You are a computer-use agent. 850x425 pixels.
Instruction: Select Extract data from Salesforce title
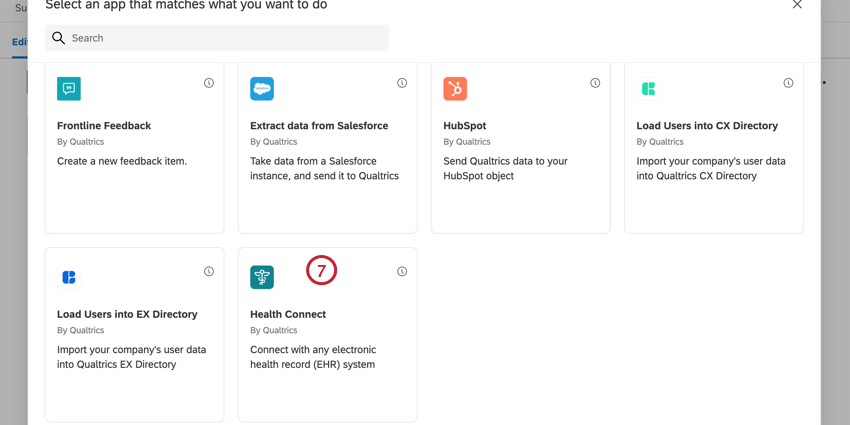coord(319,126)
